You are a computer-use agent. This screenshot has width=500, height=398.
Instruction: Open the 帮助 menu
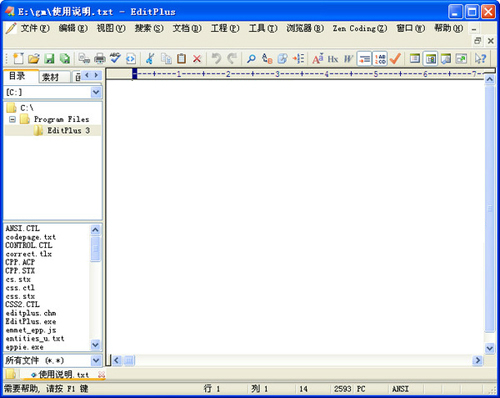[449, 28]
